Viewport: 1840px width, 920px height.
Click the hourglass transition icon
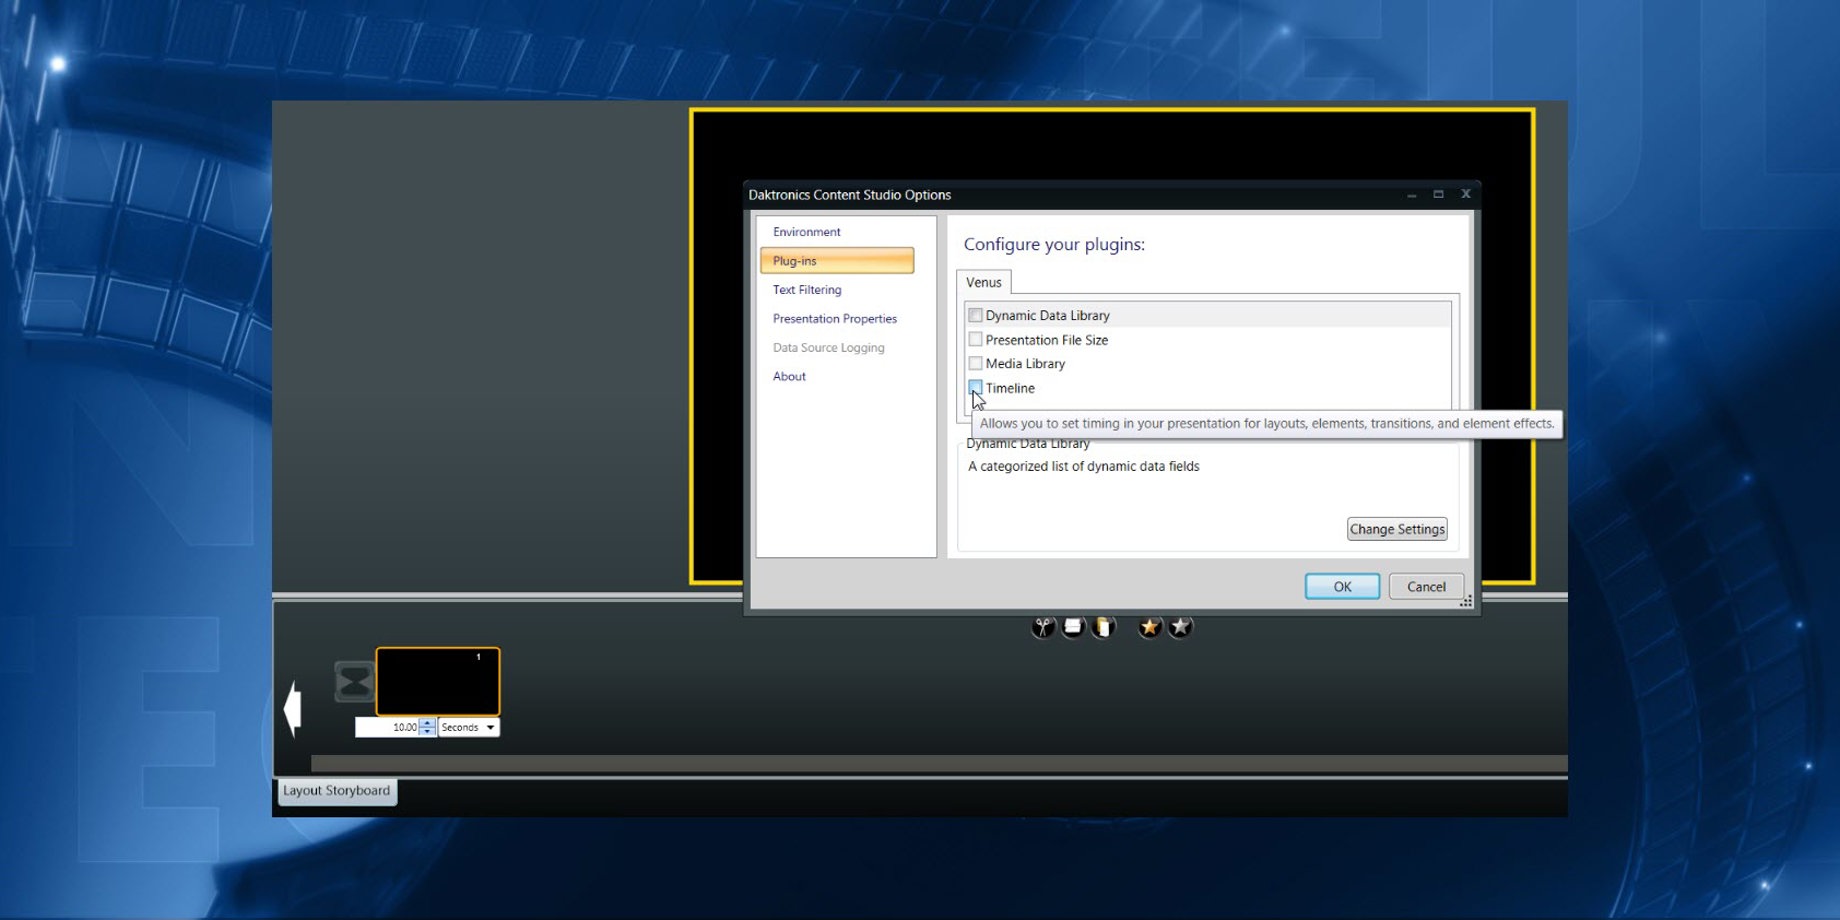[x=354, y=682]
